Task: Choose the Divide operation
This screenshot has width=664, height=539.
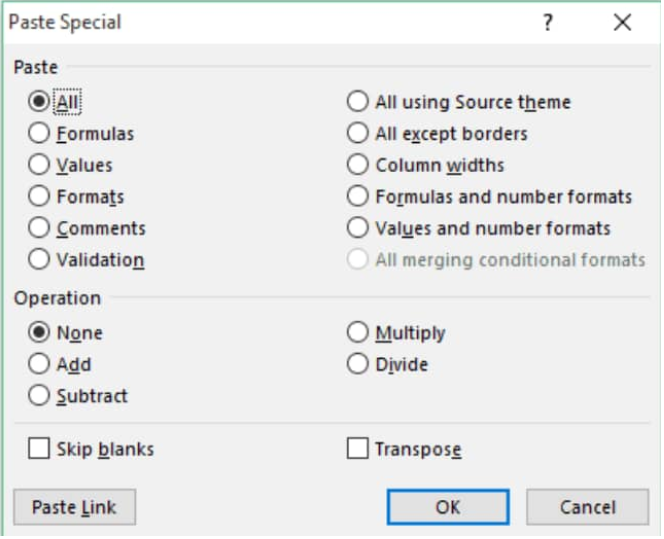Action: (359, 365)
